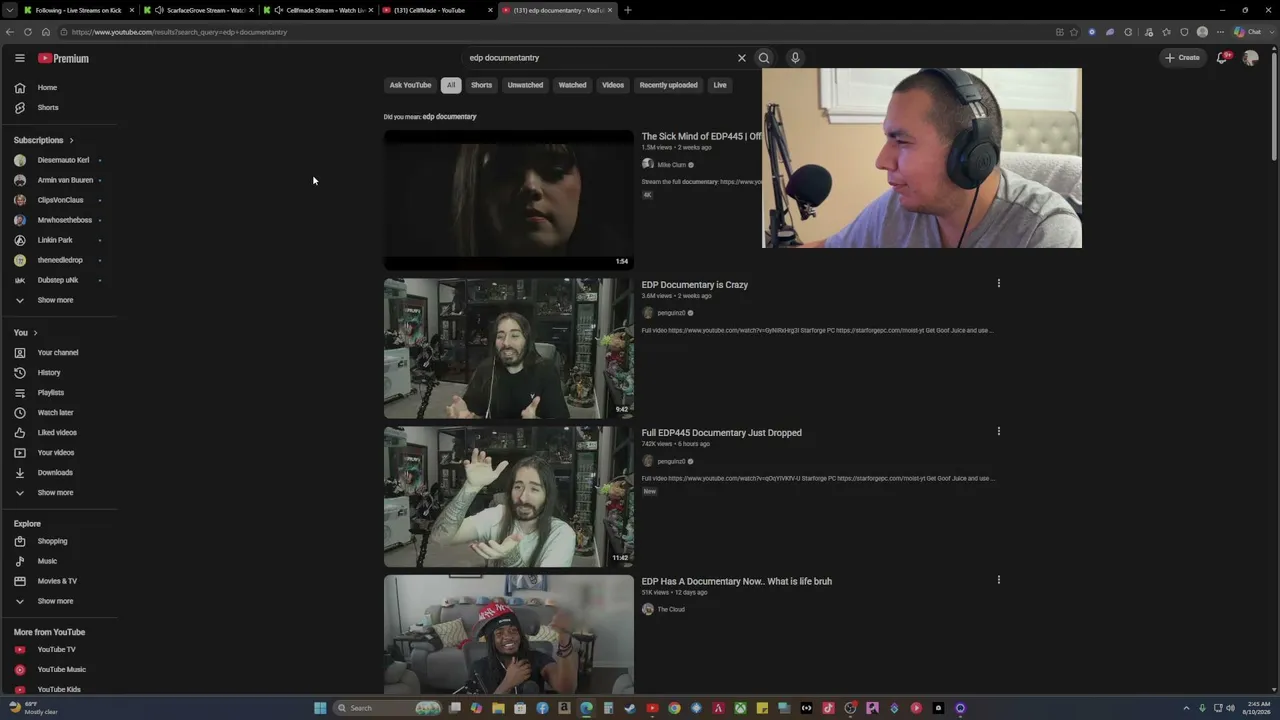This screenshot has width=1280, height=720.
Task: Open the Xbox app on the taskbar
Action: pyautogui.click(x=740, y=708)
